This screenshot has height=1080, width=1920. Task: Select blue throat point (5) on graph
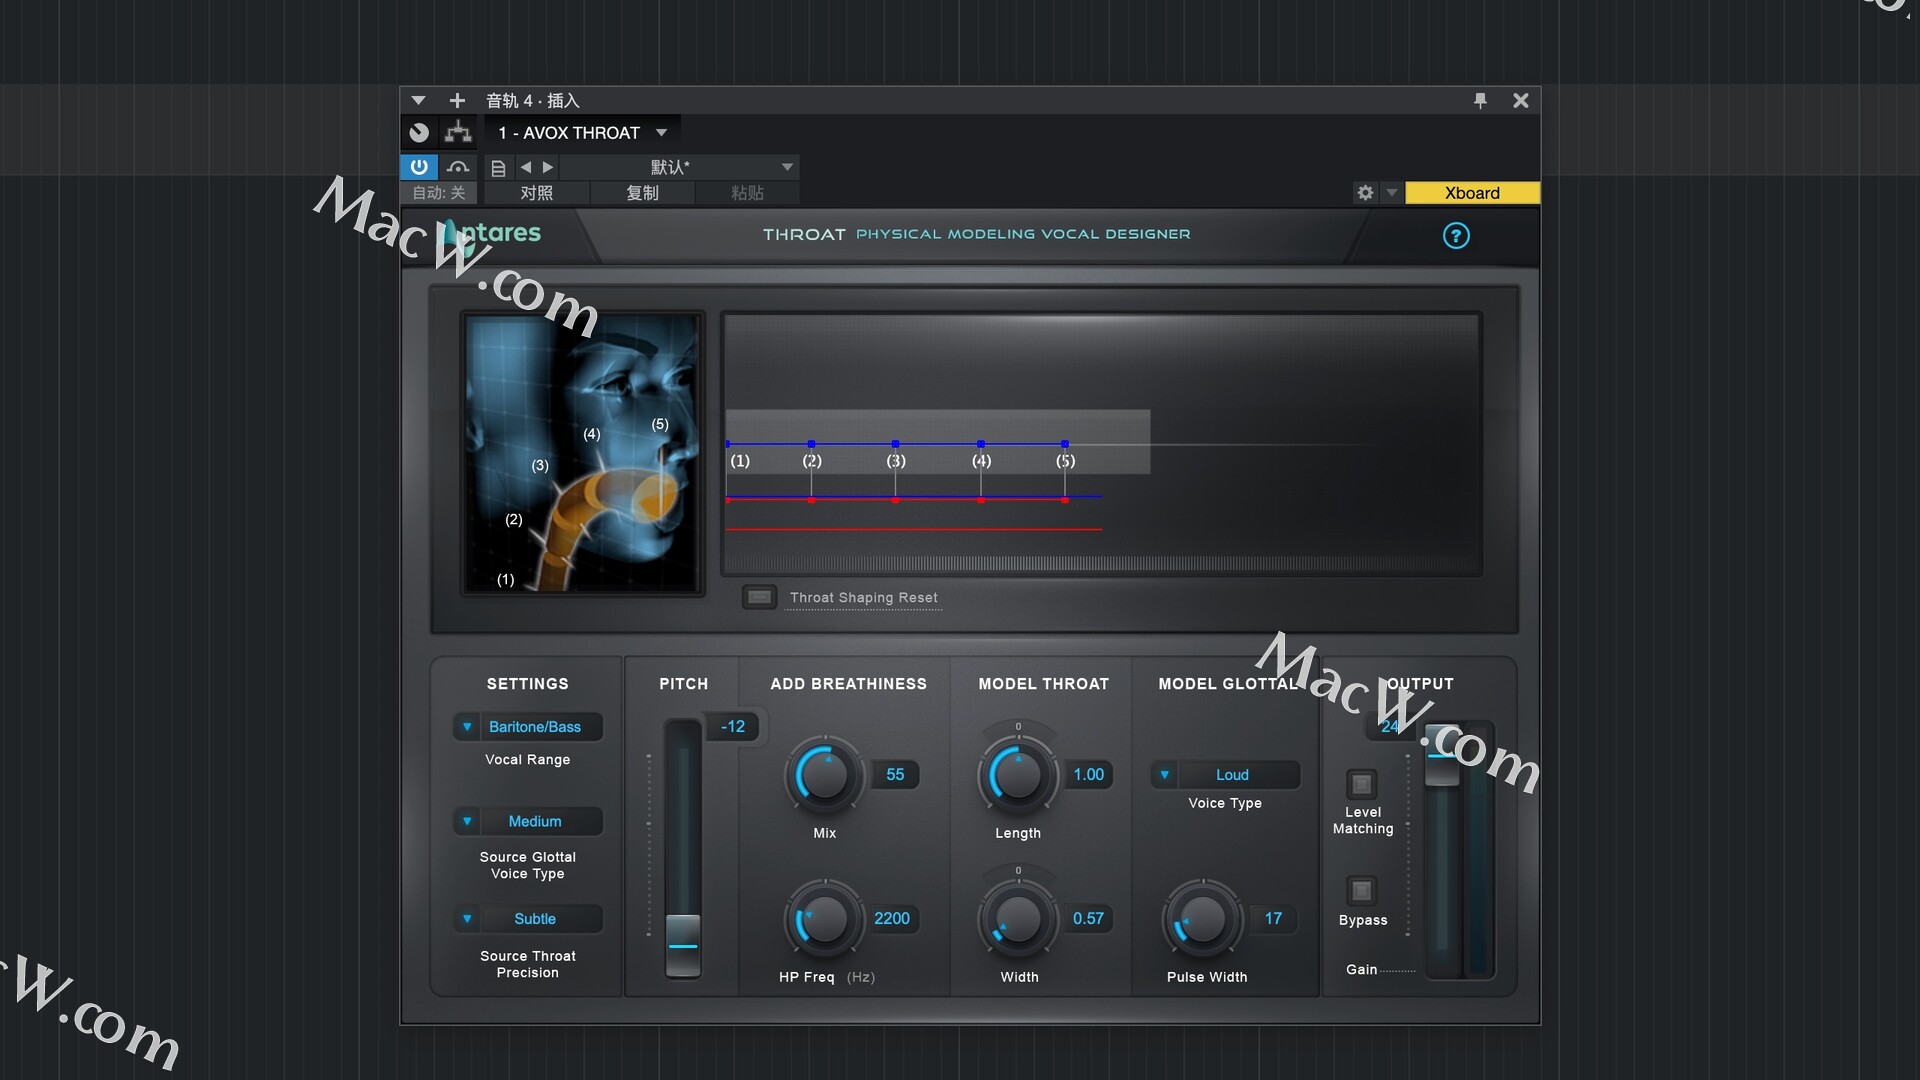(x=1065, y=443)
